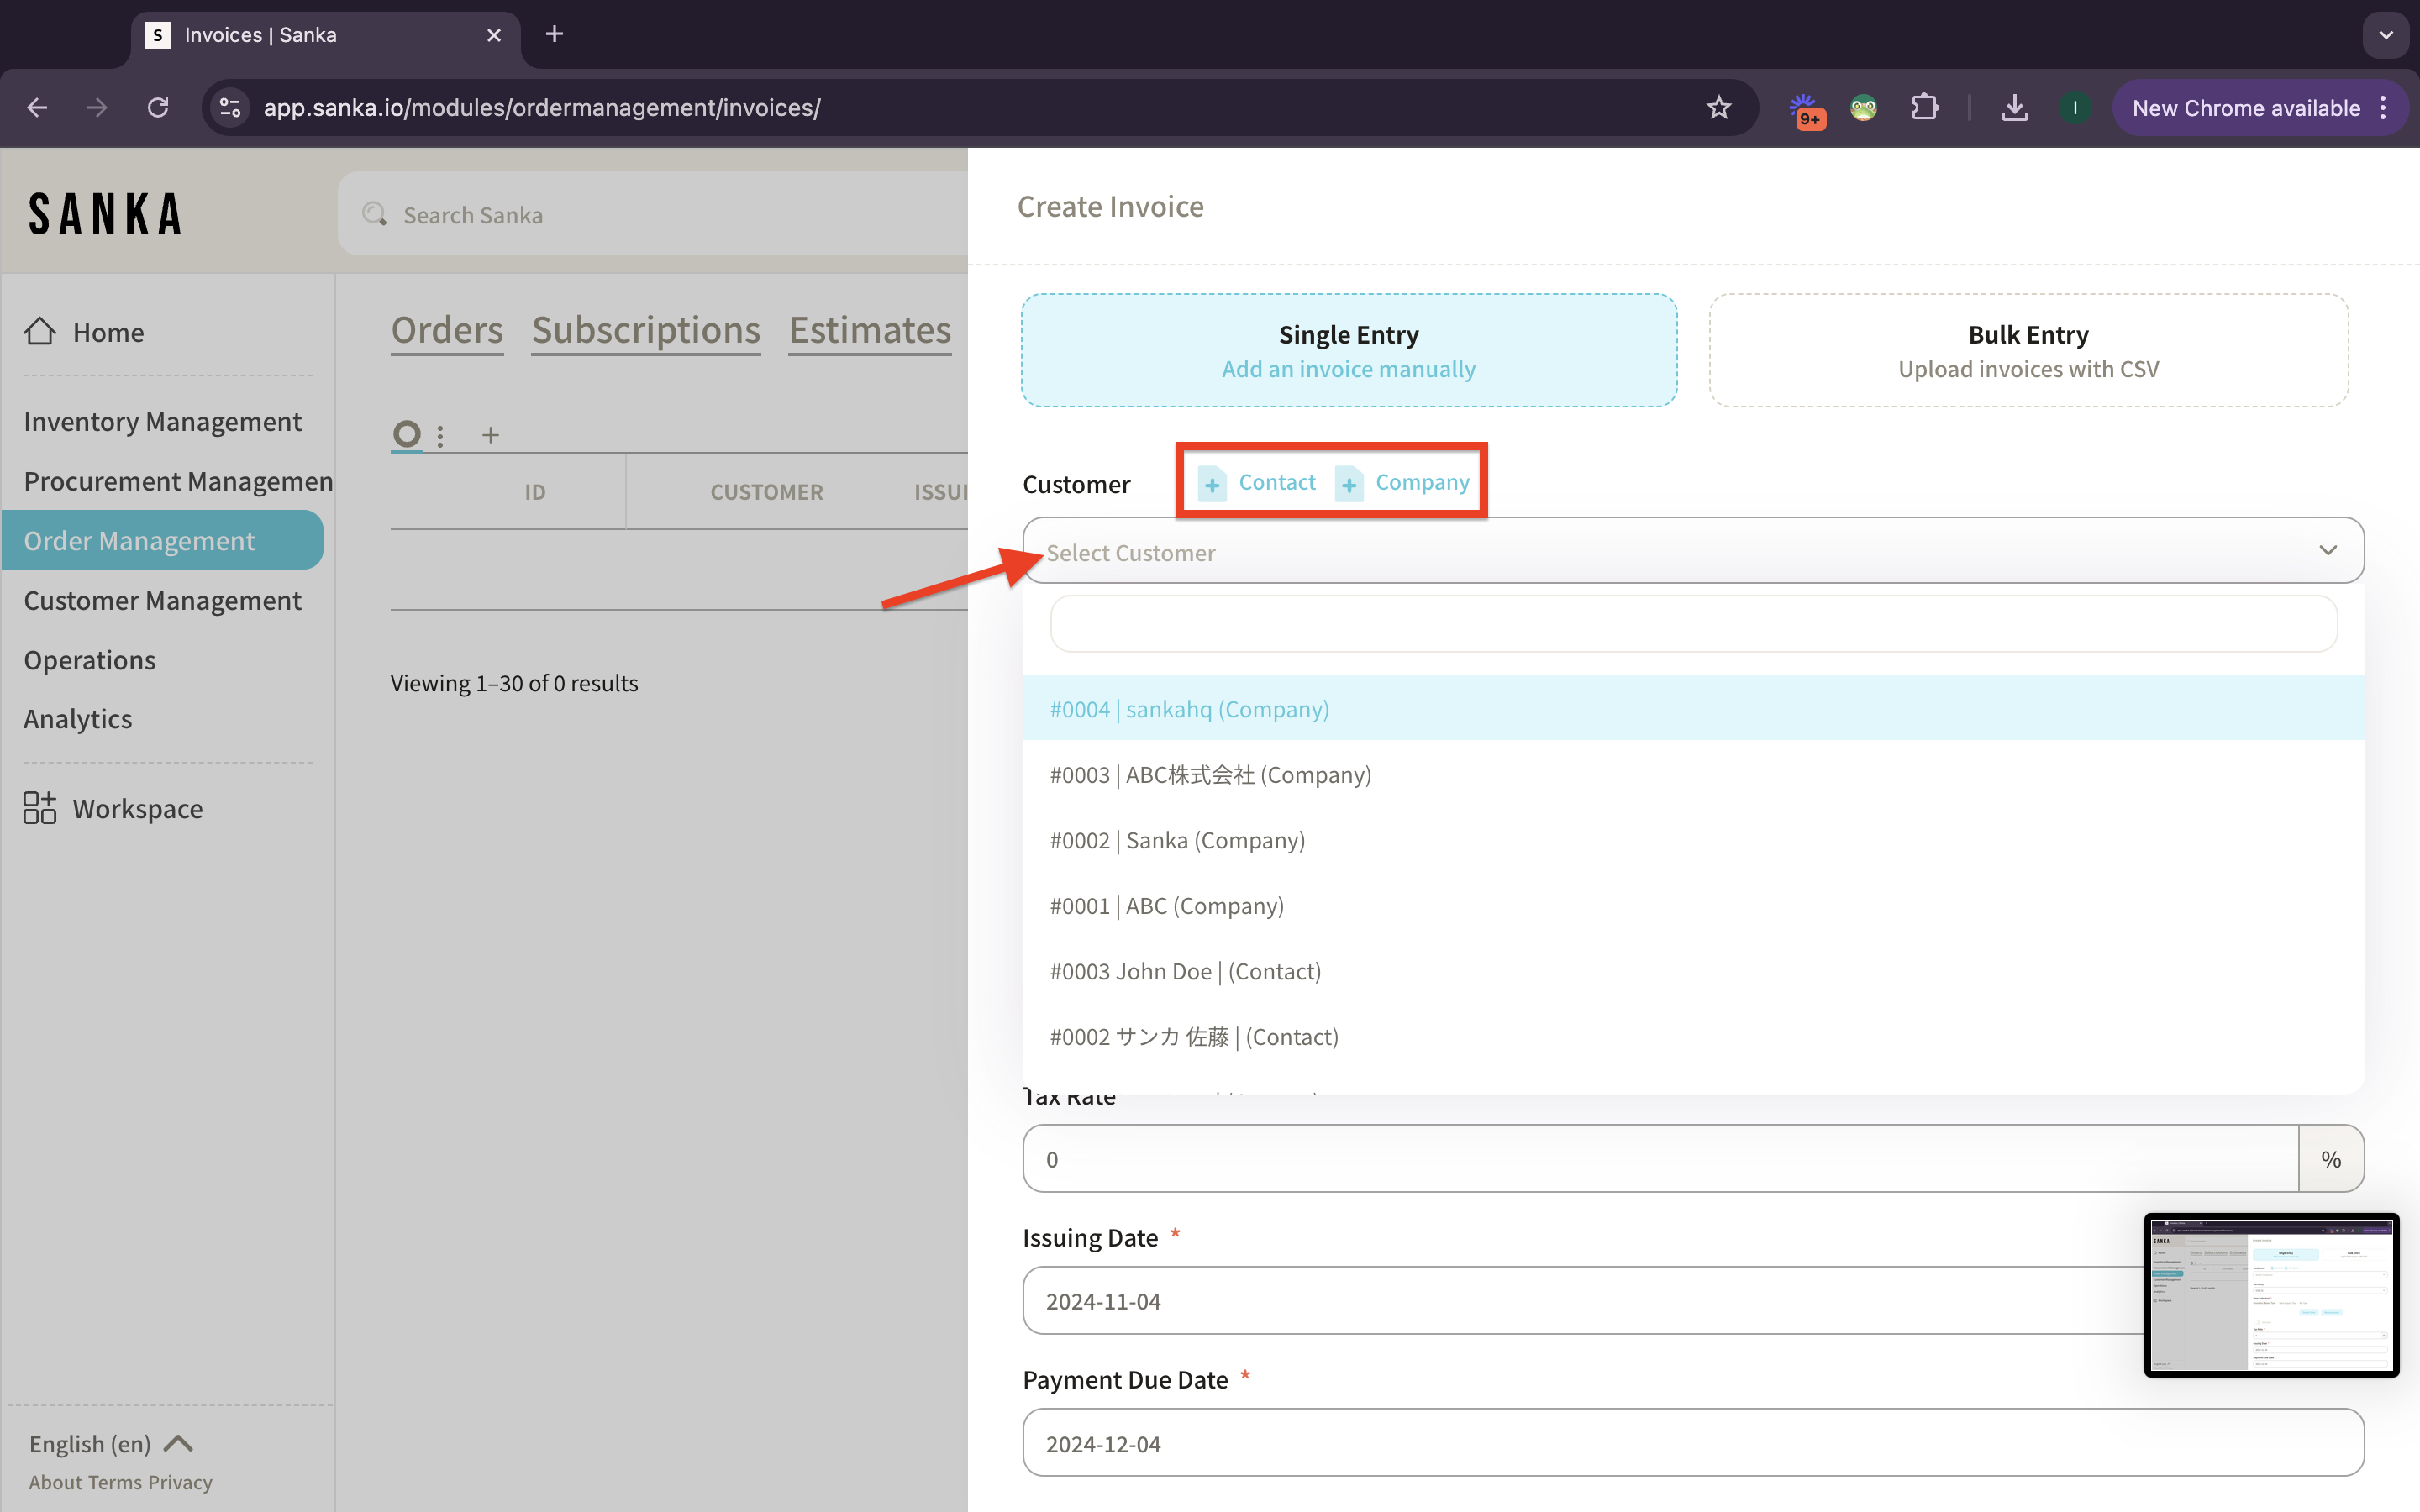The image size is (2420, 1512).
Task: Reload the page with refresh icon
Action: click(158, 107)
